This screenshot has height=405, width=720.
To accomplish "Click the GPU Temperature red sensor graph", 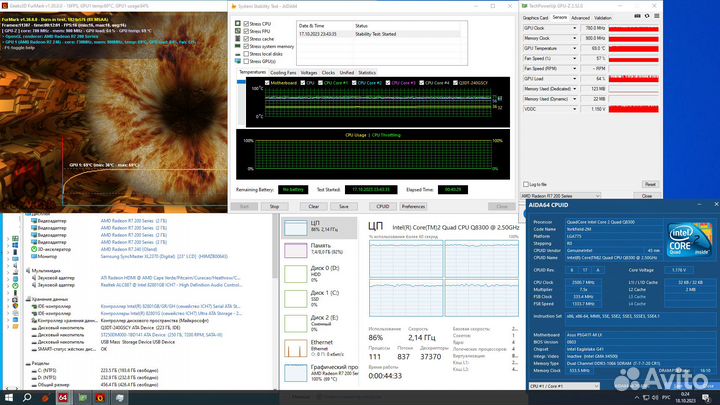I will click(x=634, y=48).
